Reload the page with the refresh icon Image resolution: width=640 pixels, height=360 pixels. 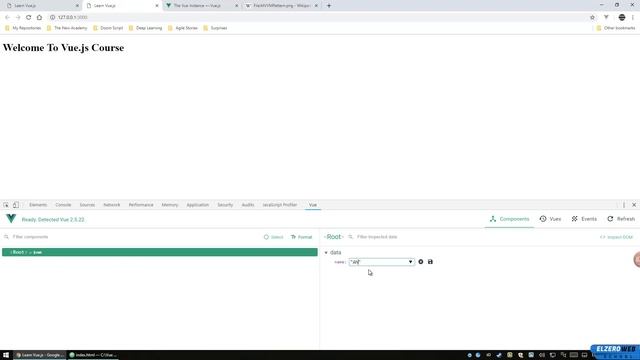coord(29,17)
